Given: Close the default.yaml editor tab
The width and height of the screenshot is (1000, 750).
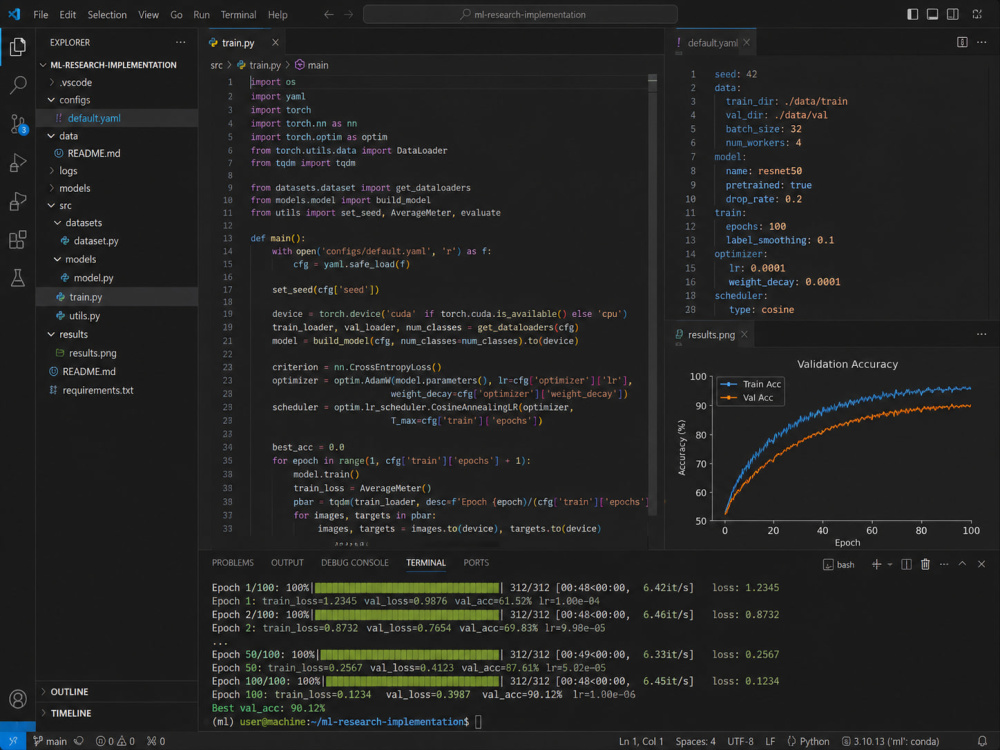Looking at the screenshot, I should (x=746, y=42).
